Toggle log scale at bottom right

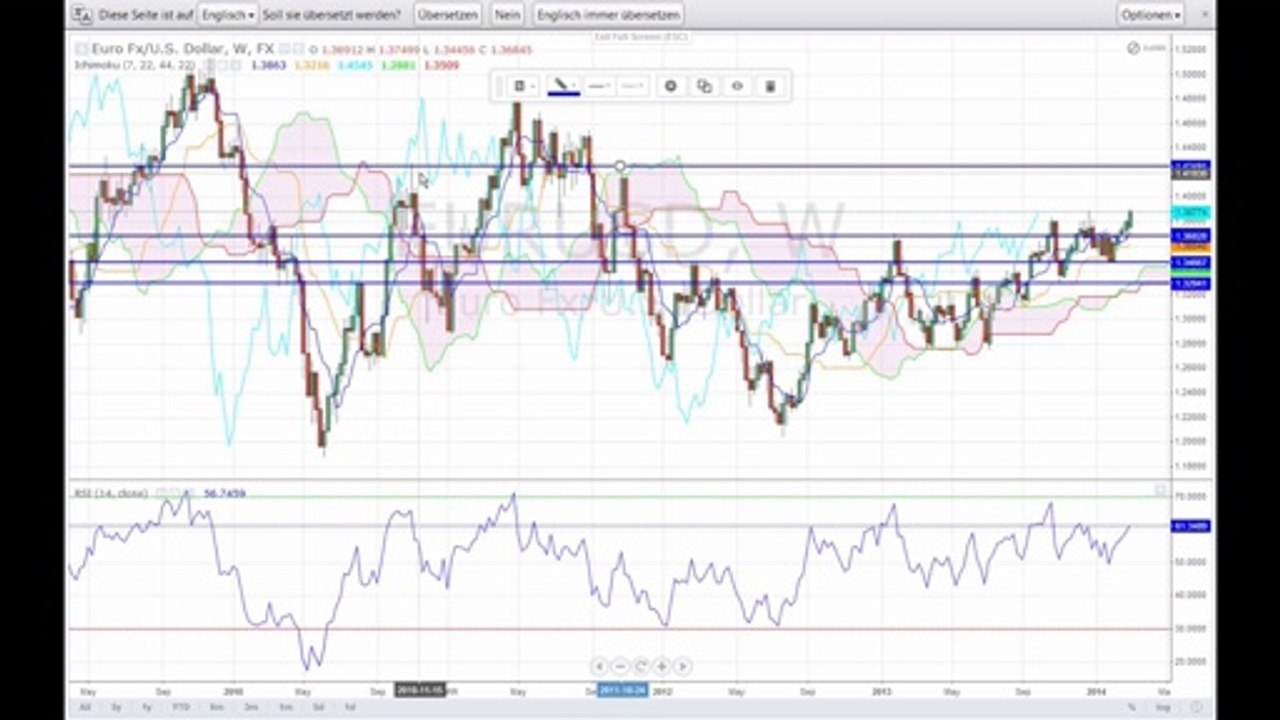pyautogui.click(x=1162, y=707)
